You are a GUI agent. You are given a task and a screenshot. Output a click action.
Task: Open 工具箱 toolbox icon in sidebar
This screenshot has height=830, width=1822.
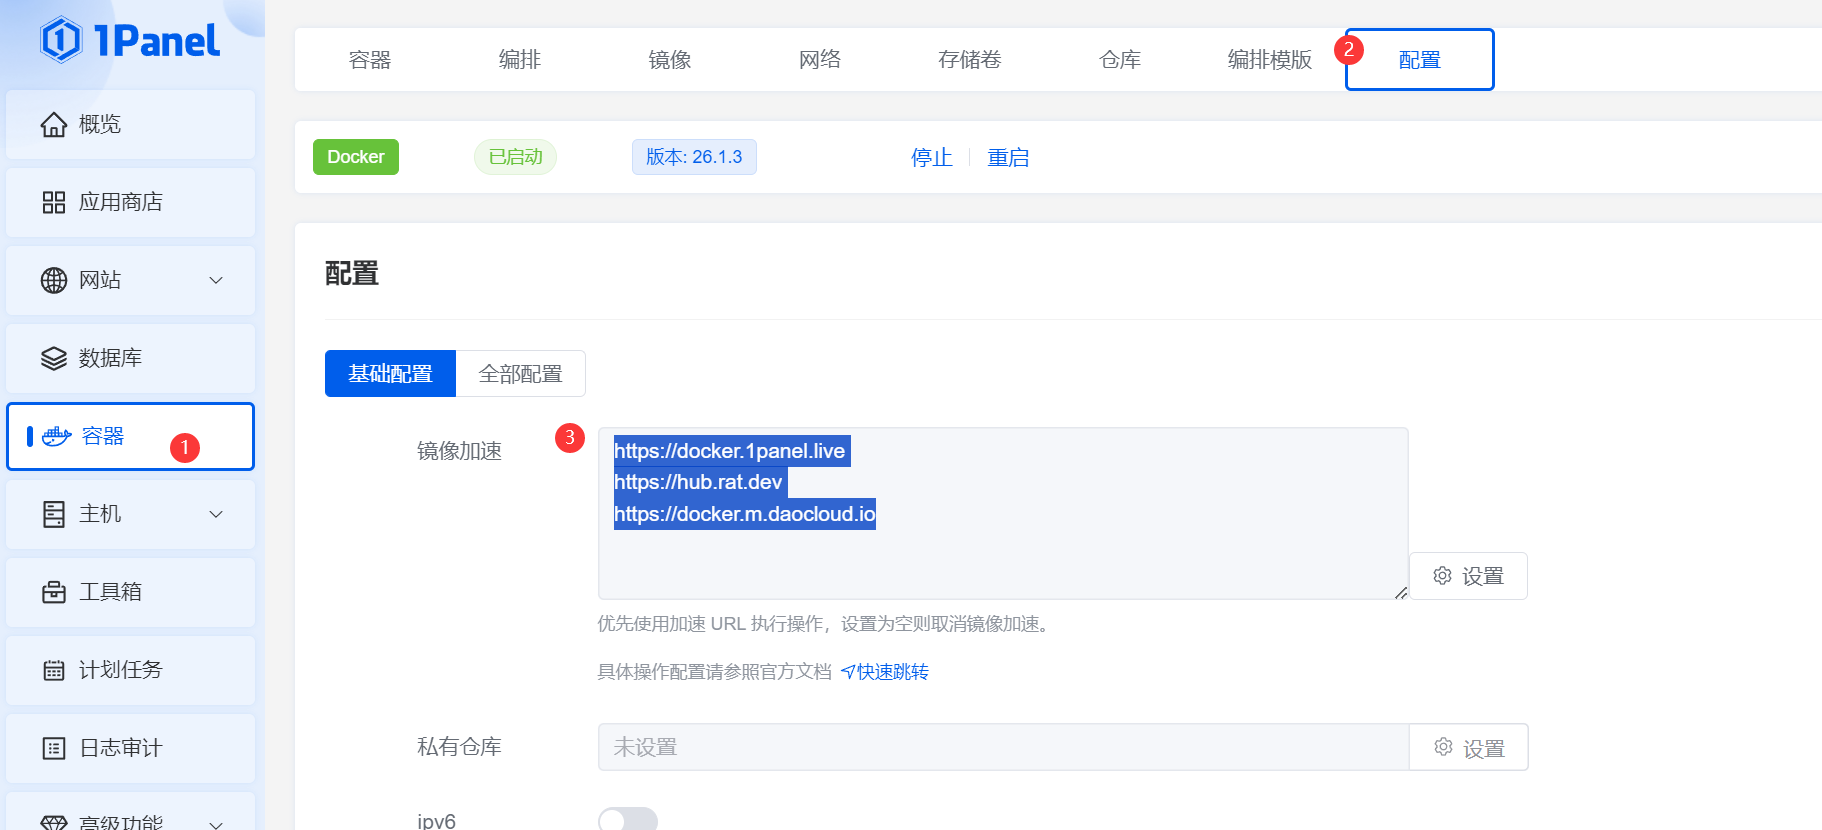pos(54,592)
